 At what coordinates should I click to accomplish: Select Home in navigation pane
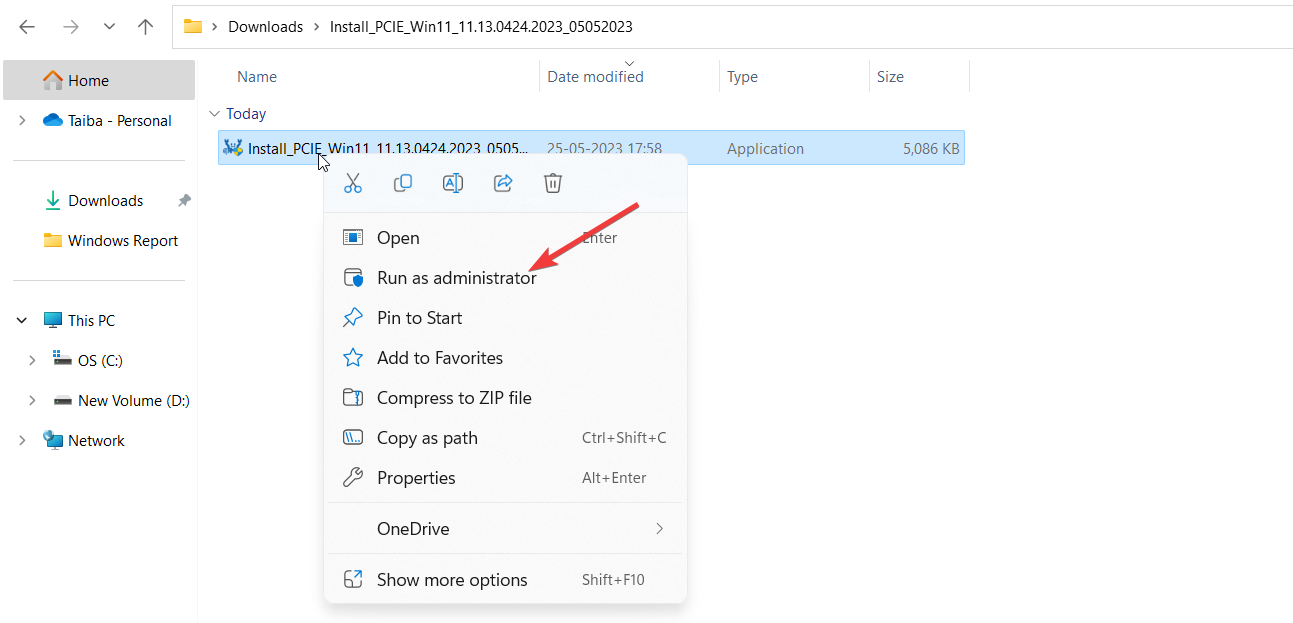99,80
